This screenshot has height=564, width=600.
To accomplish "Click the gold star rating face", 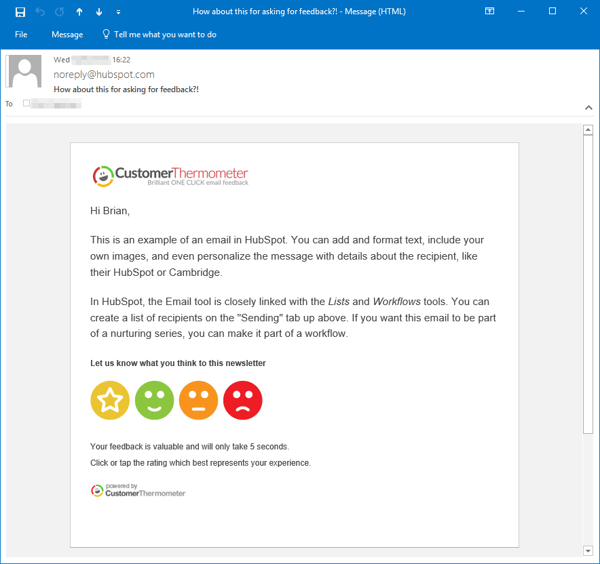I will click(x=110, y=400).
